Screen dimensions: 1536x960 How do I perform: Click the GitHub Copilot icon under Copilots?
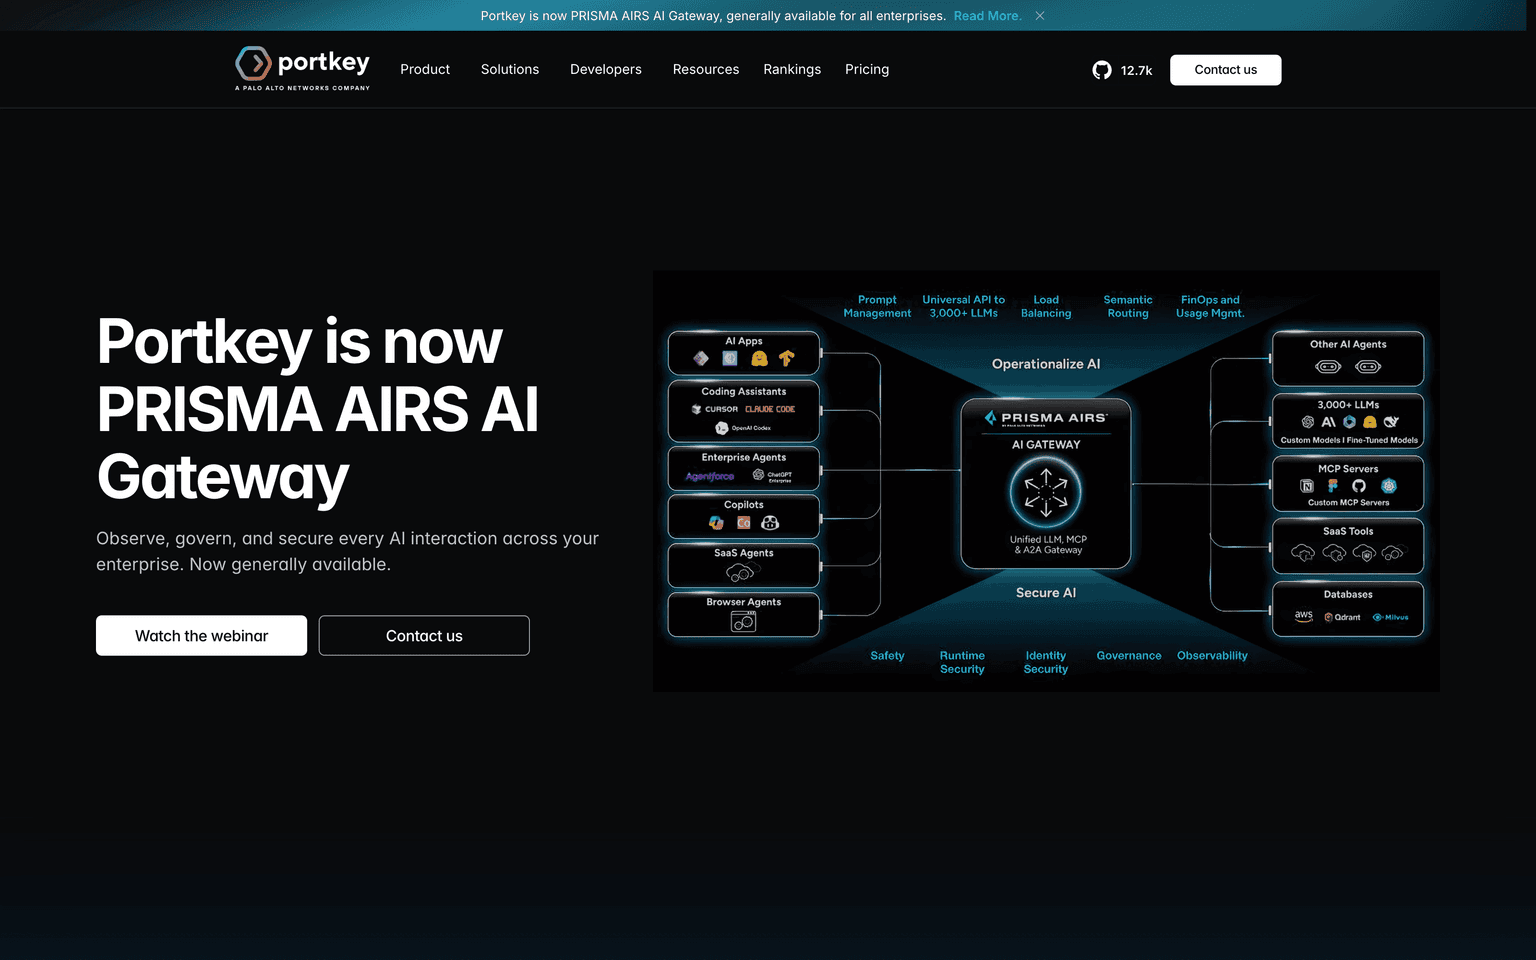coord(770,522)
